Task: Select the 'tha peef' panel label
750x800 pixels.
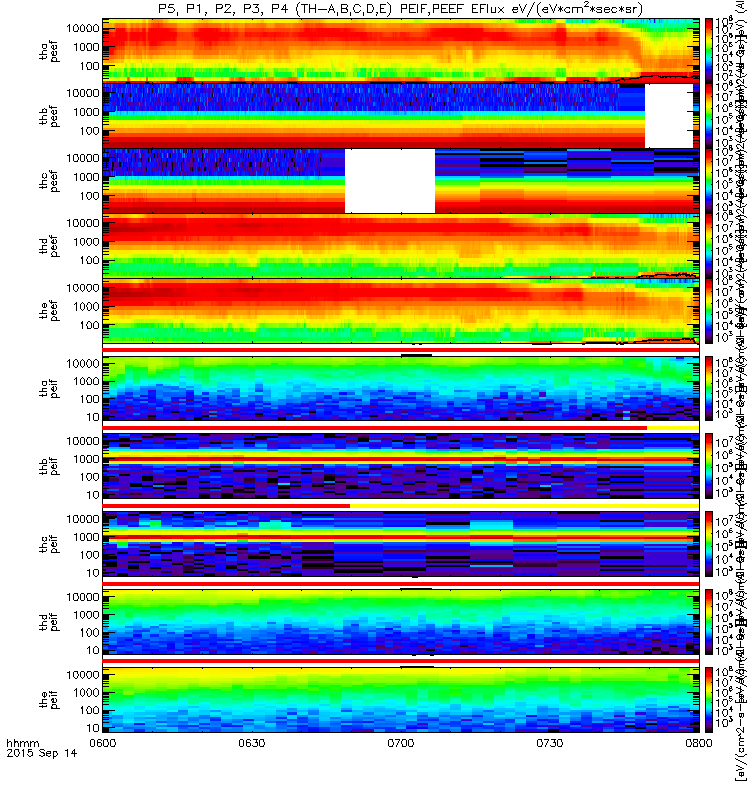Action: pos(49,51)
